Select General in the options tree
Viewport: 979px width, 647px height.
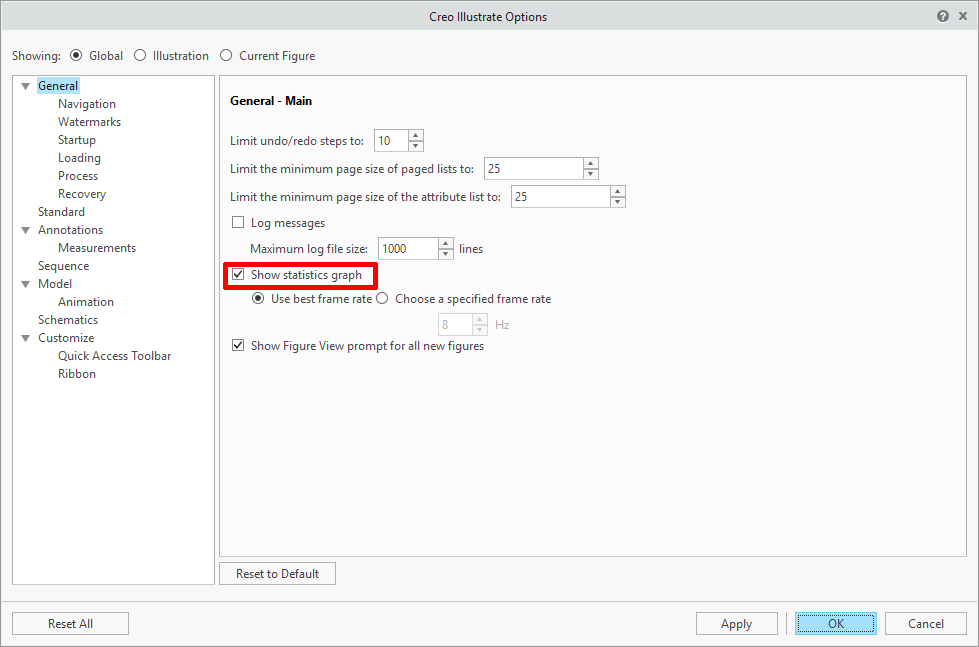(x=58, y=86)
